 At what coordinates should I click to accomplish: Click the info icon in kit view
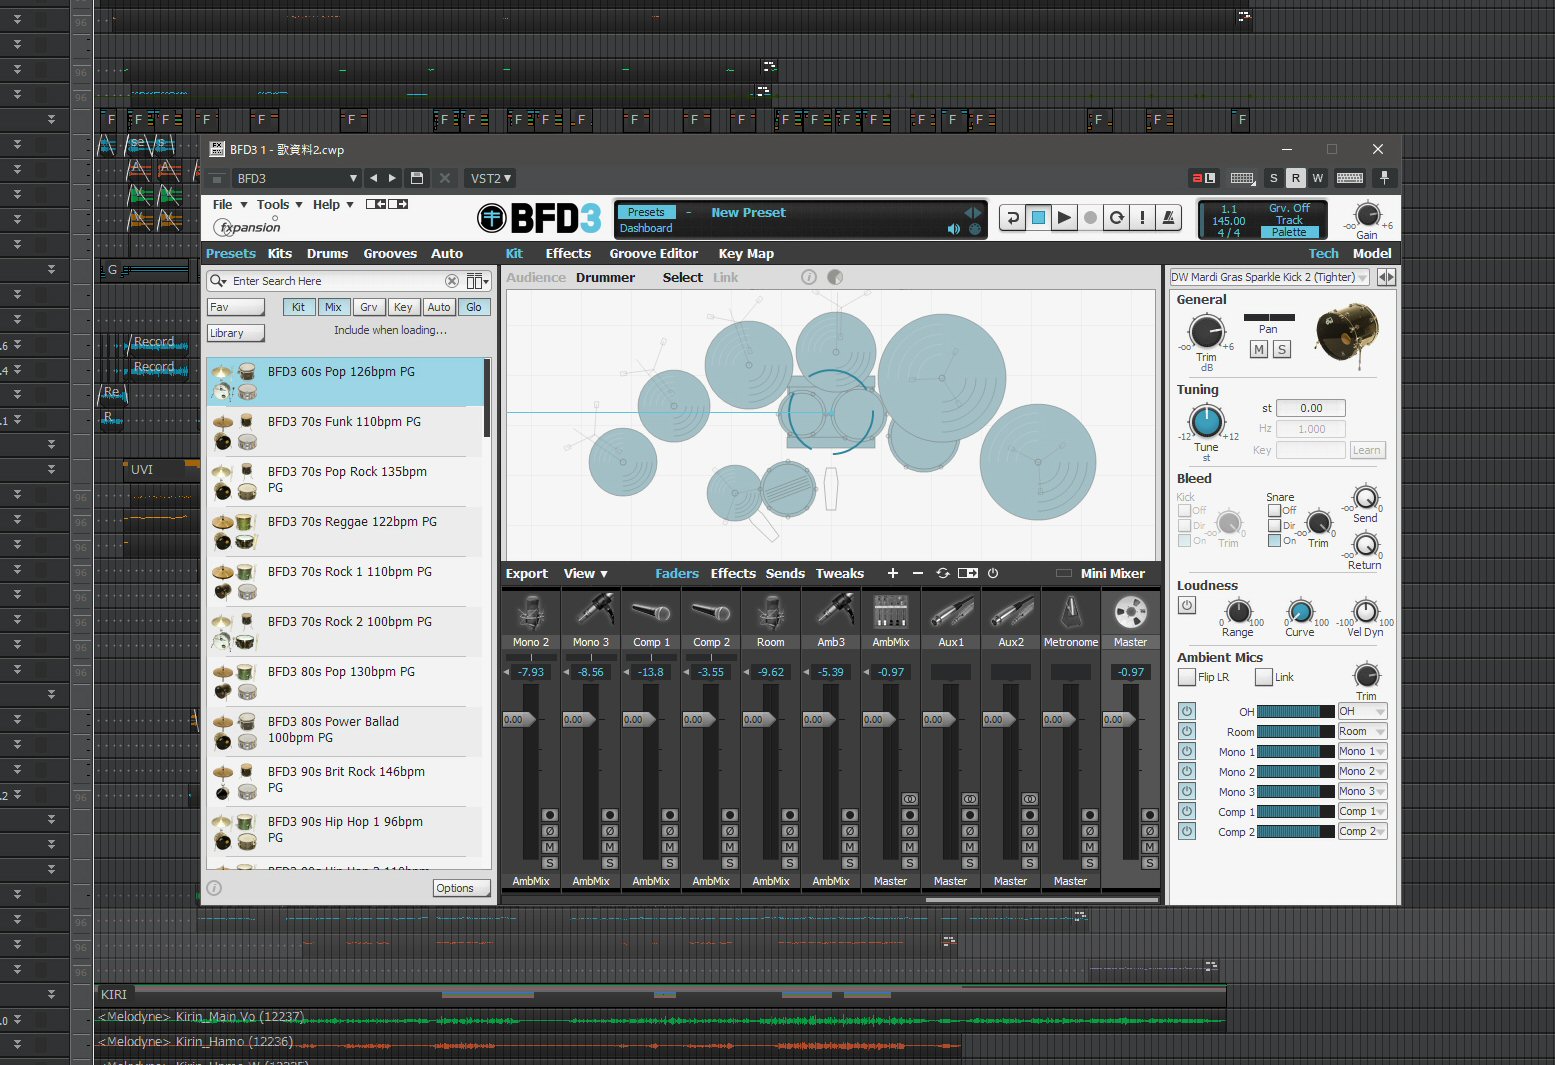pyautogui.click(x=809, y=277)
